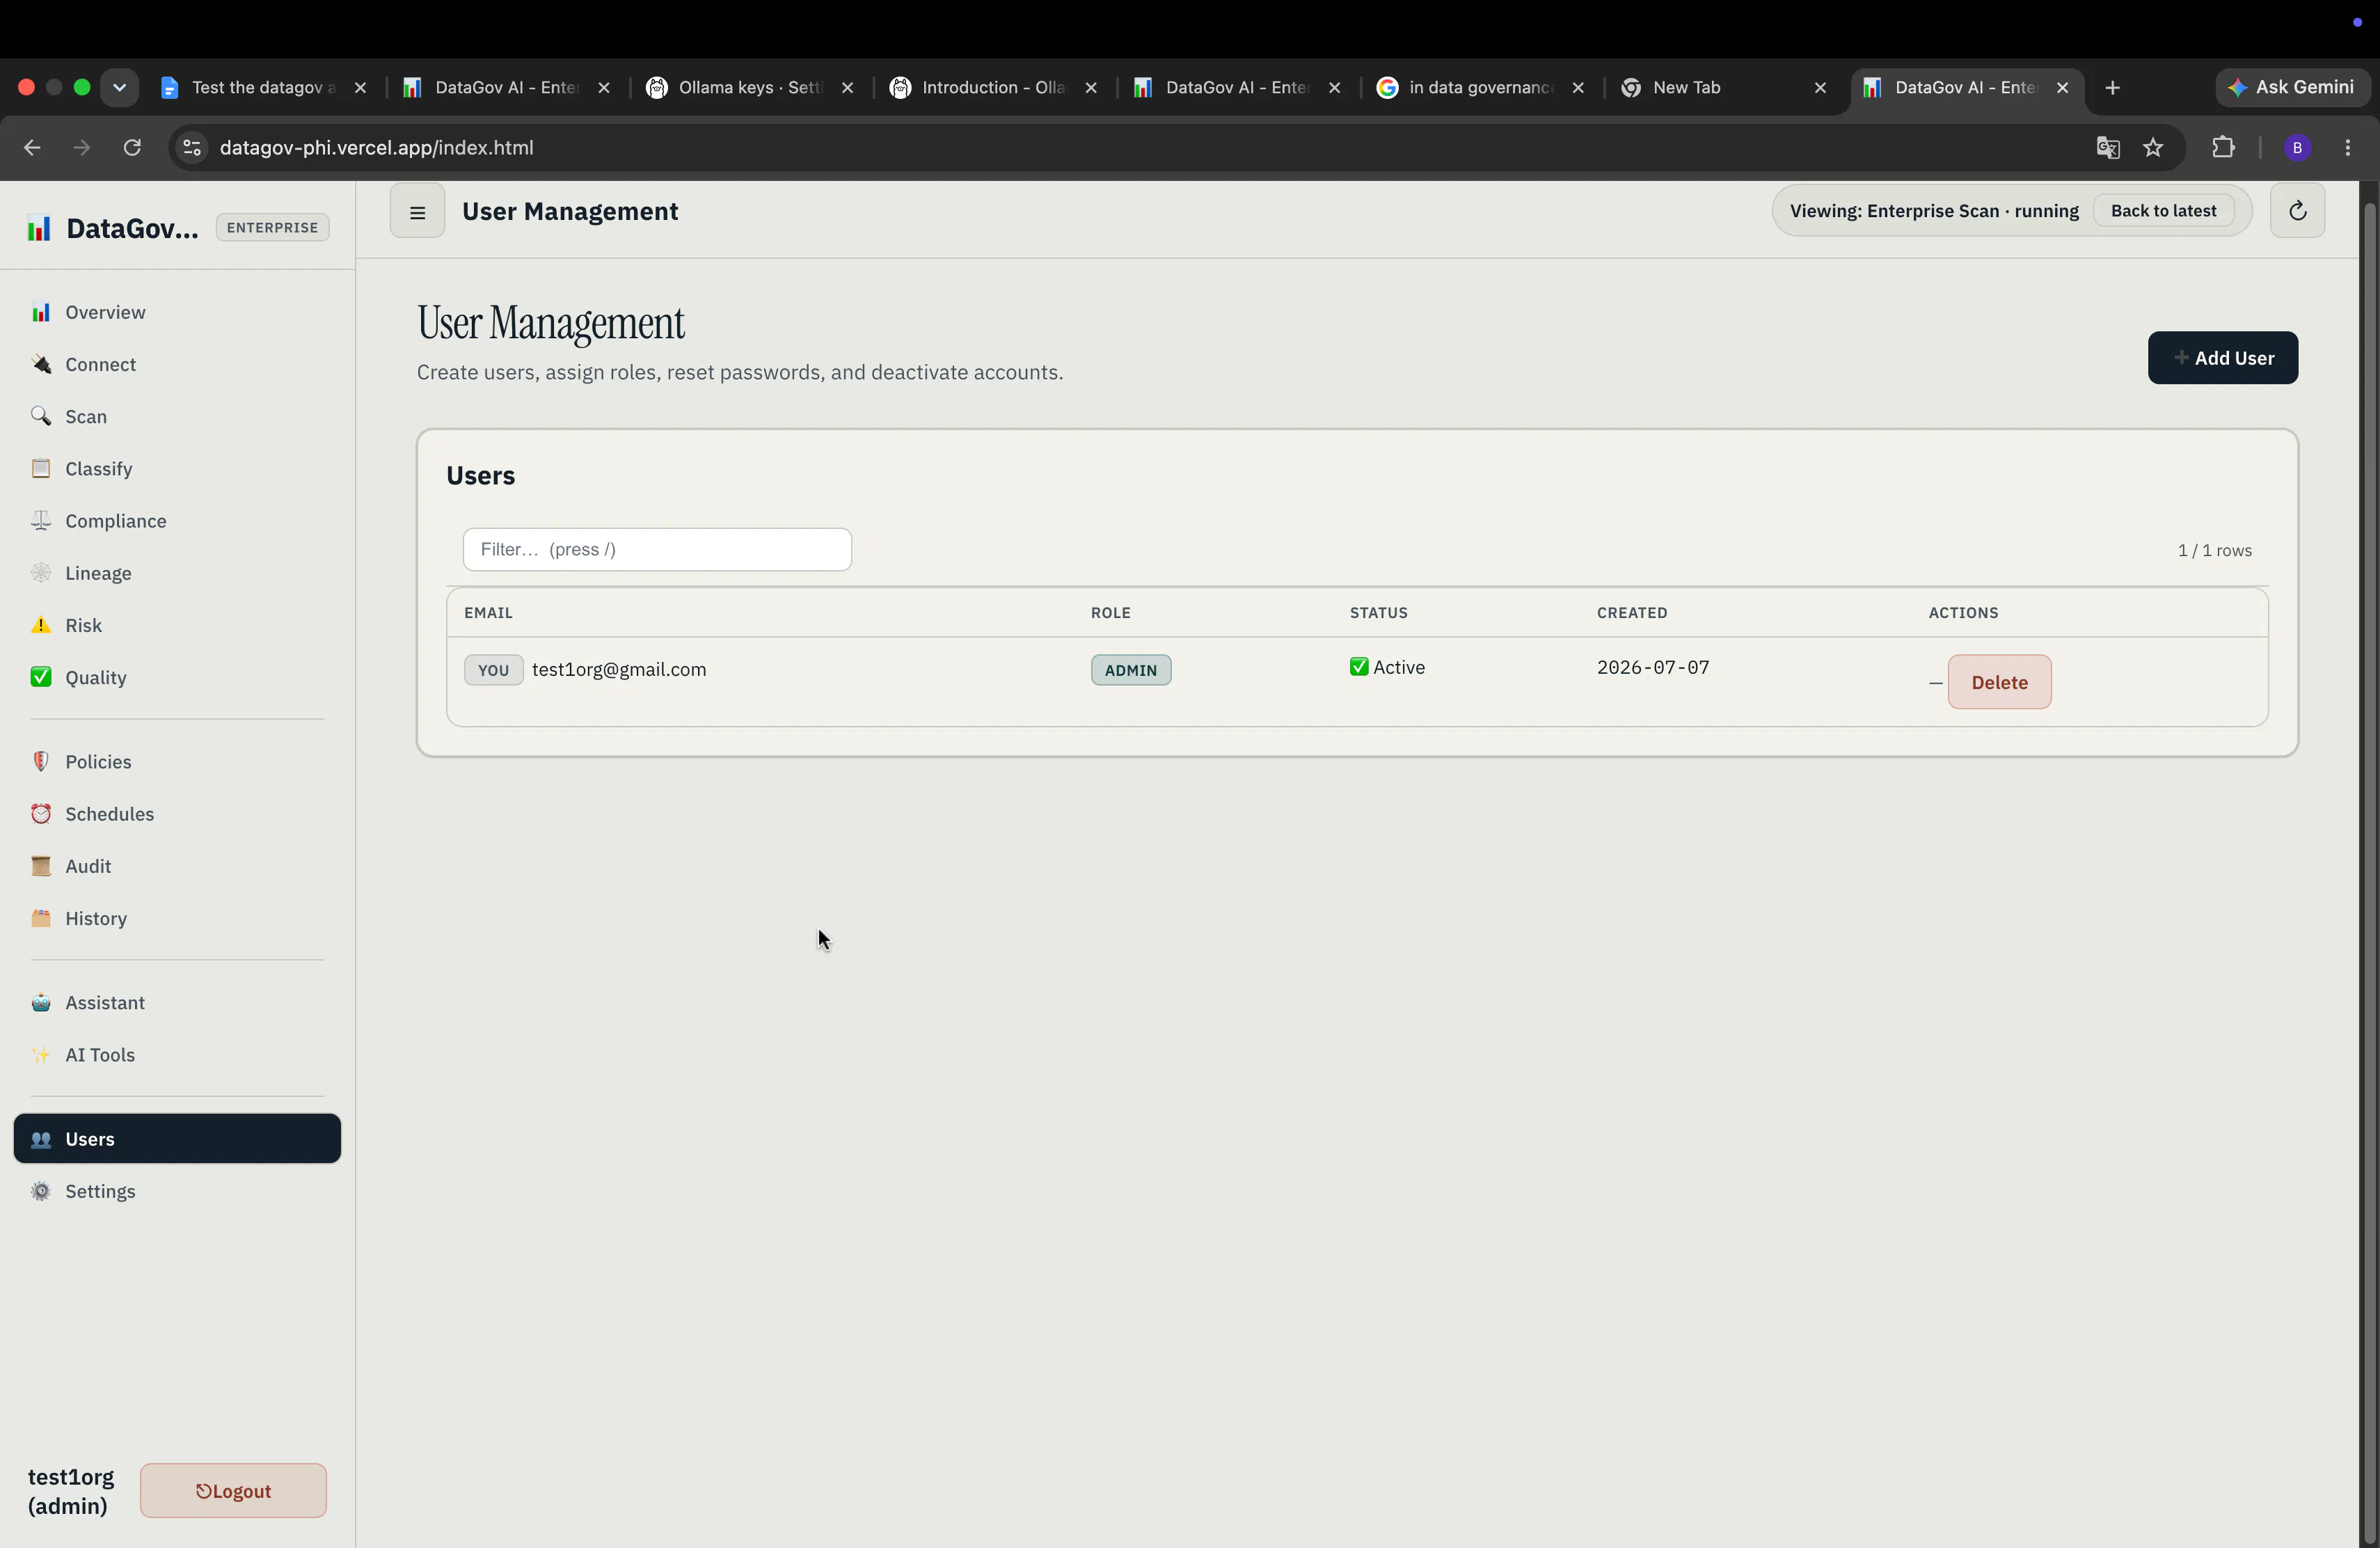The width and height of the screenshot is (2380, 1548).
Task: Open Google Translate icon in address bar
Action: tap(2108, 148)
